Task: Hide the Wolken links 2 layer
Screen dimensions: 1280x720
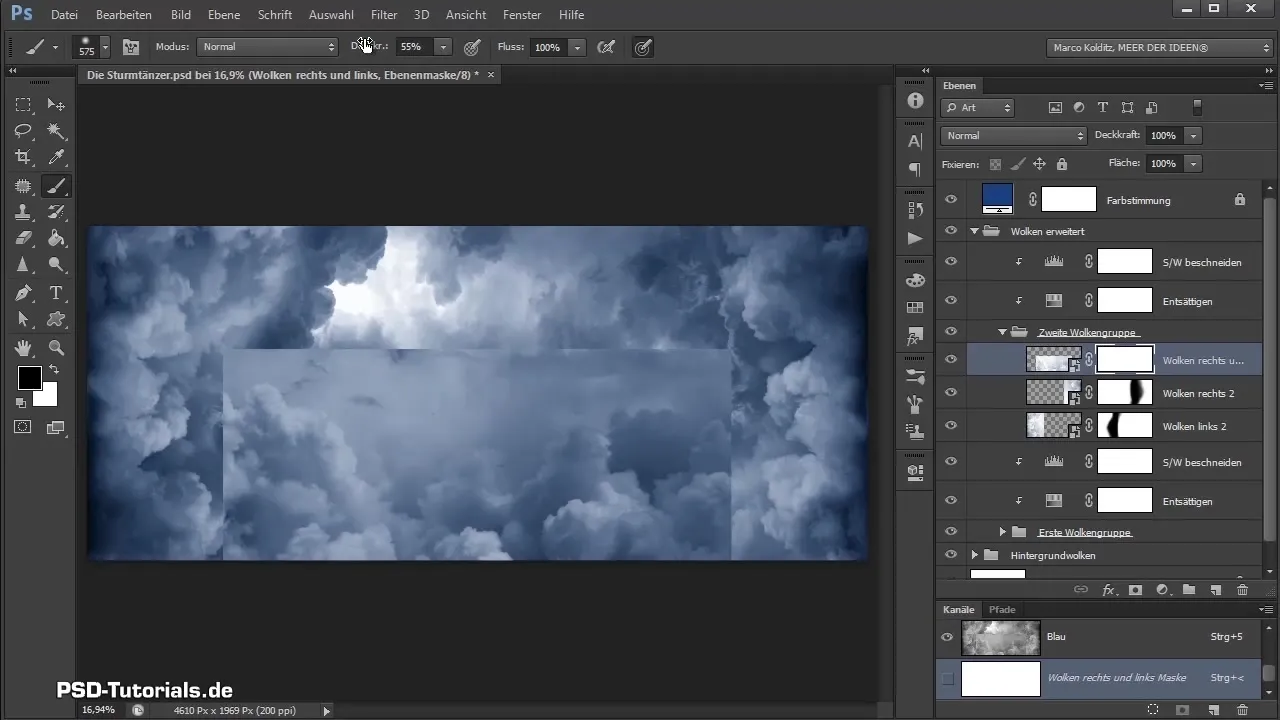Action: click(951, 426)
